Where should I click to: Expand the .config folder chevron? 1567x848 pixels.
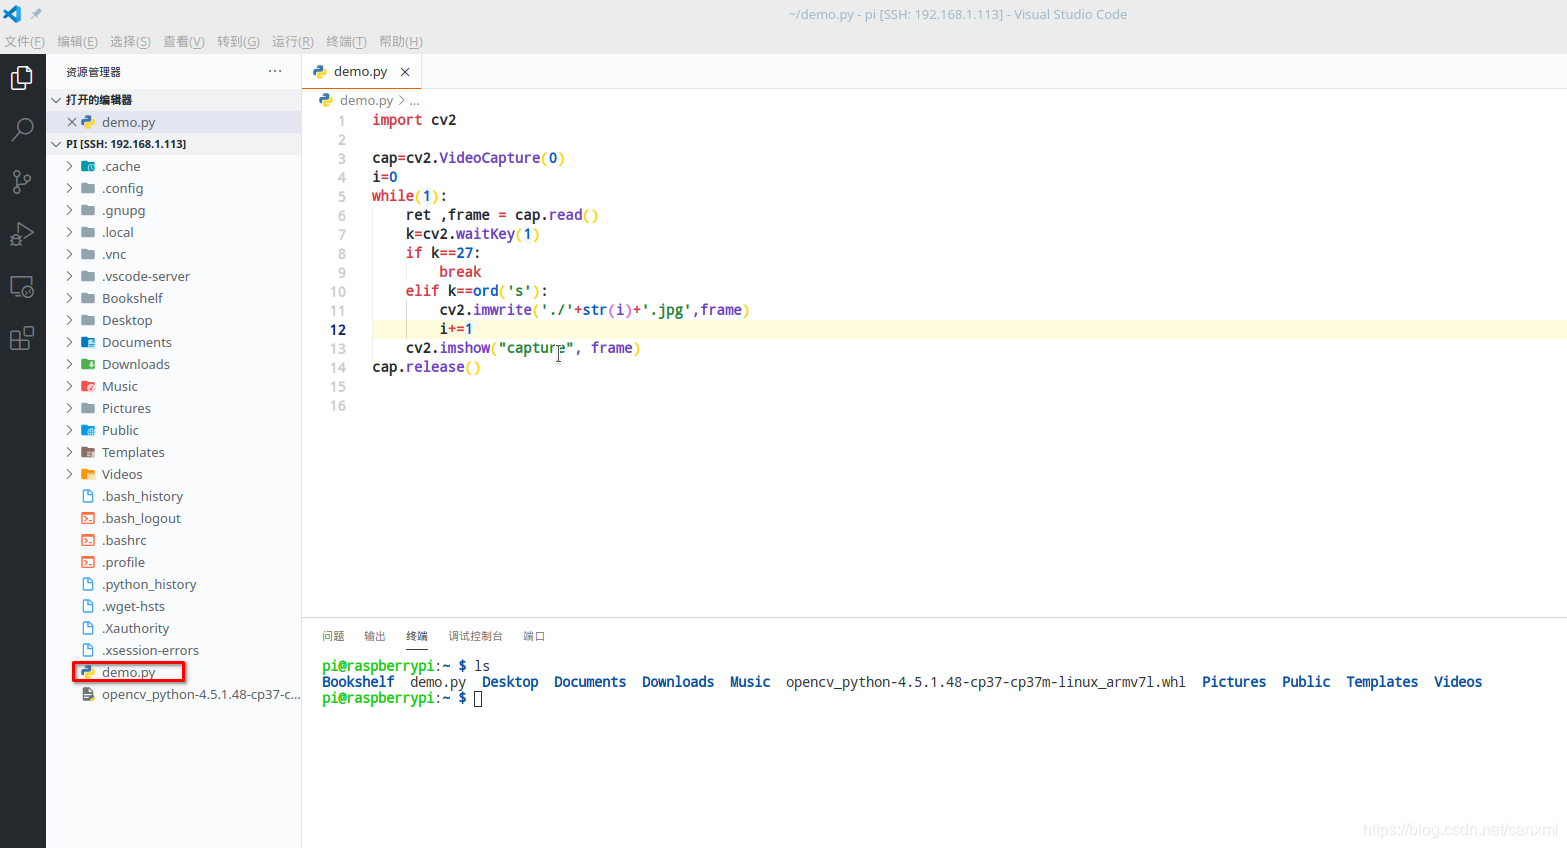coord(69,188)
